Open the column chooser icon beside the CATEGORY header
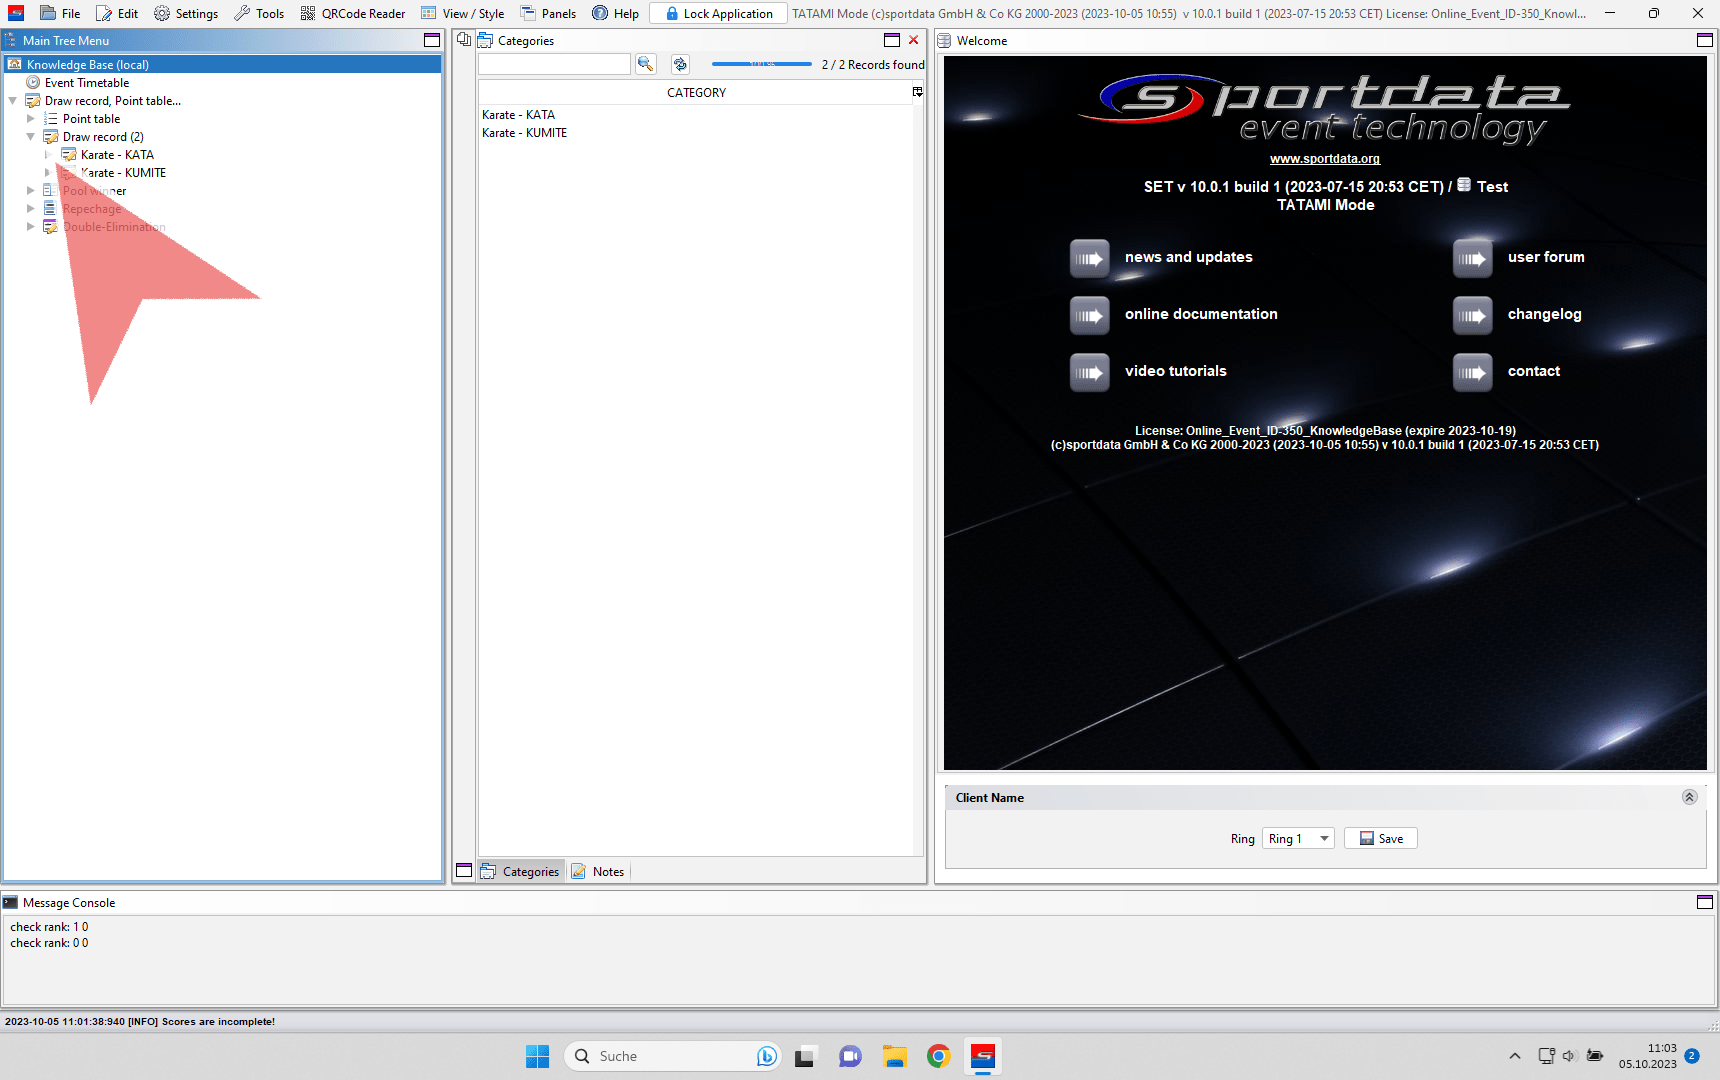Screen dimensions: 1720x1080 tap(917, 92)
